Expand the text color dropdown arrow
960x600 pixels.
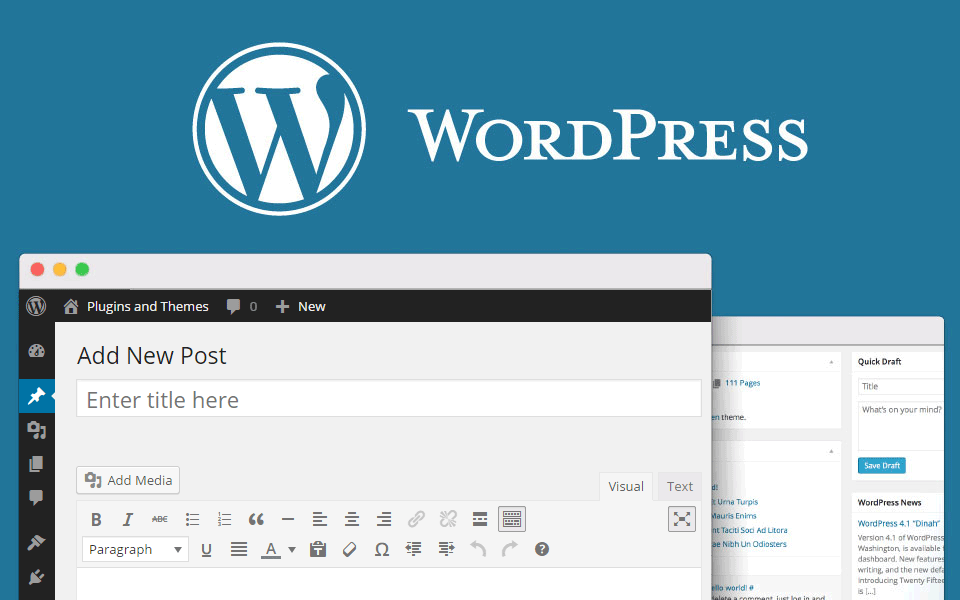pos(291,549)
